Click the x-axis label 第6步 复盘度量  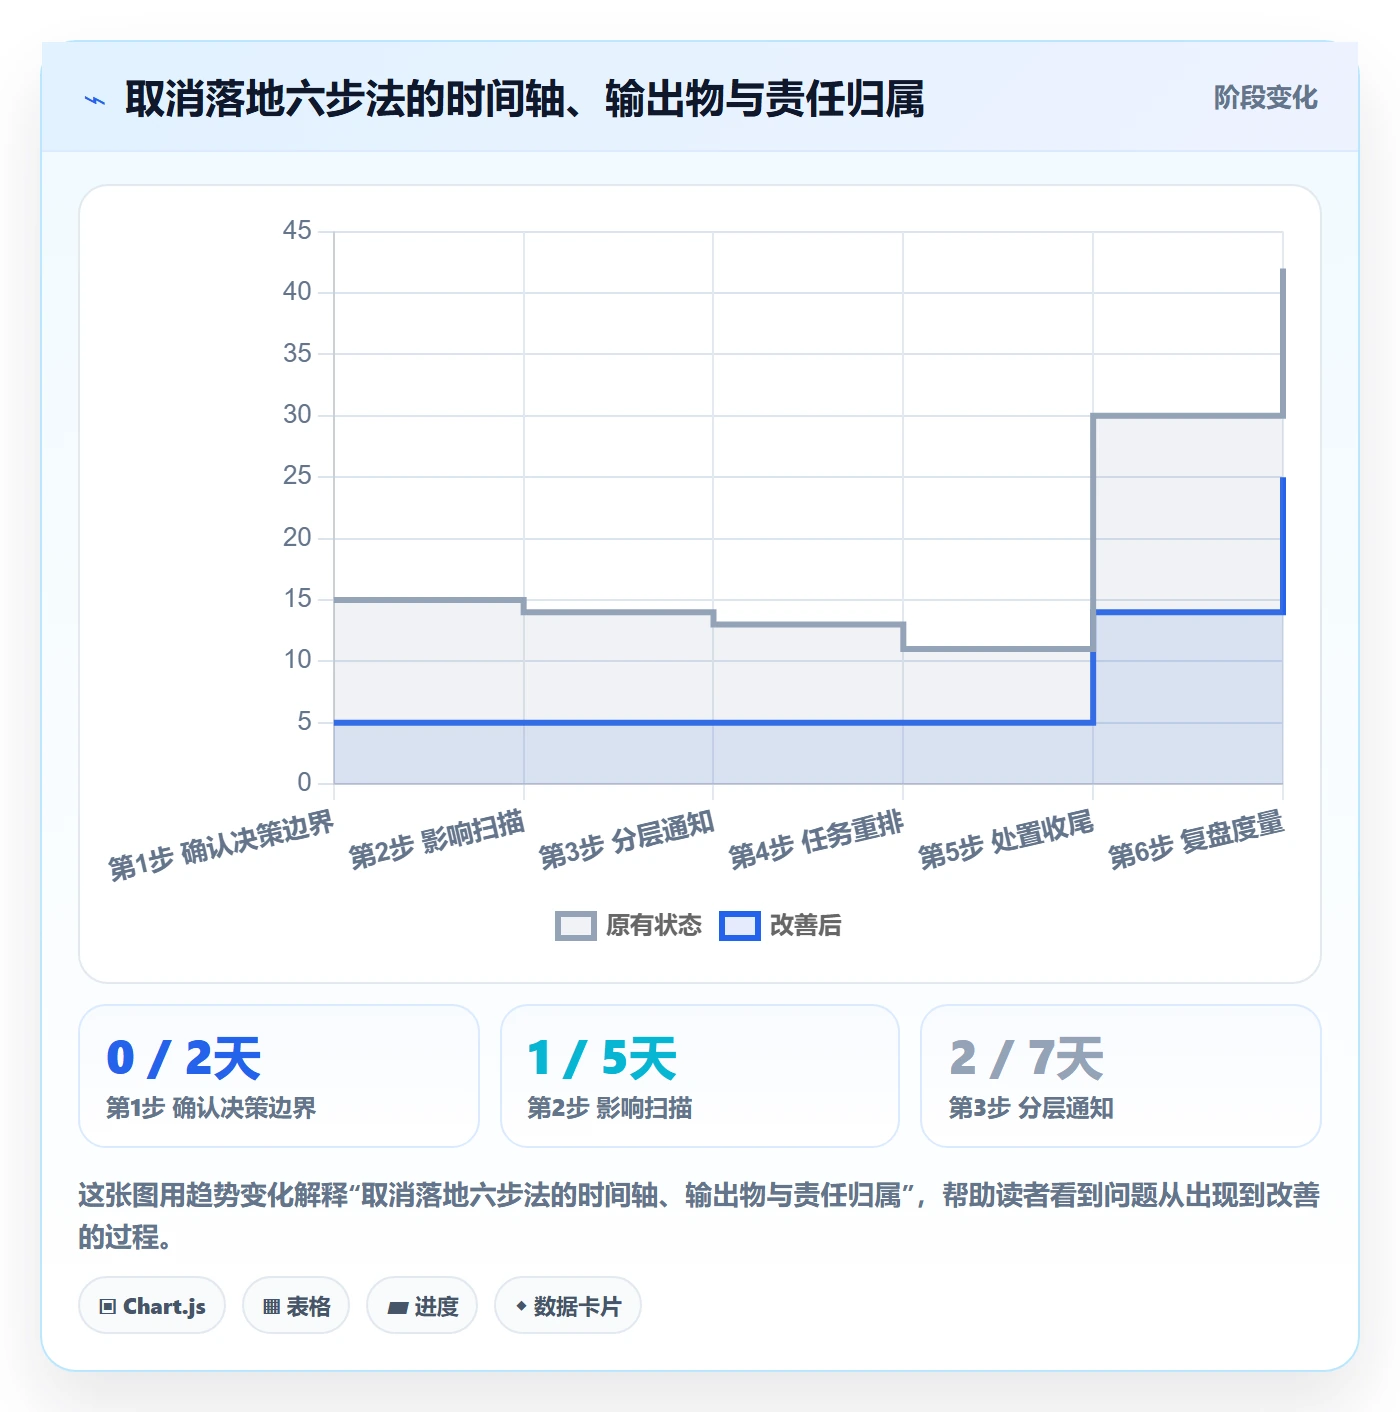(x=1196, y=840)
